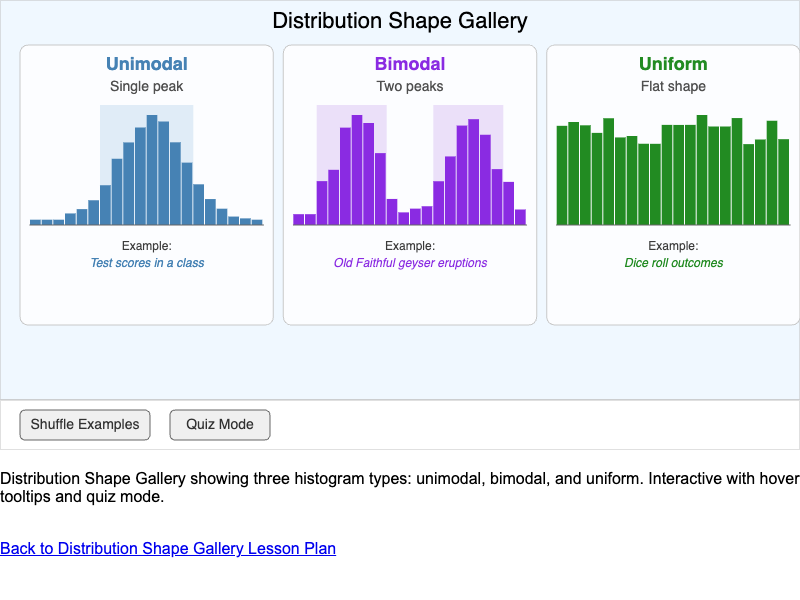
Task: Click the Unimodal heading
Action: (x=146, y=64)
